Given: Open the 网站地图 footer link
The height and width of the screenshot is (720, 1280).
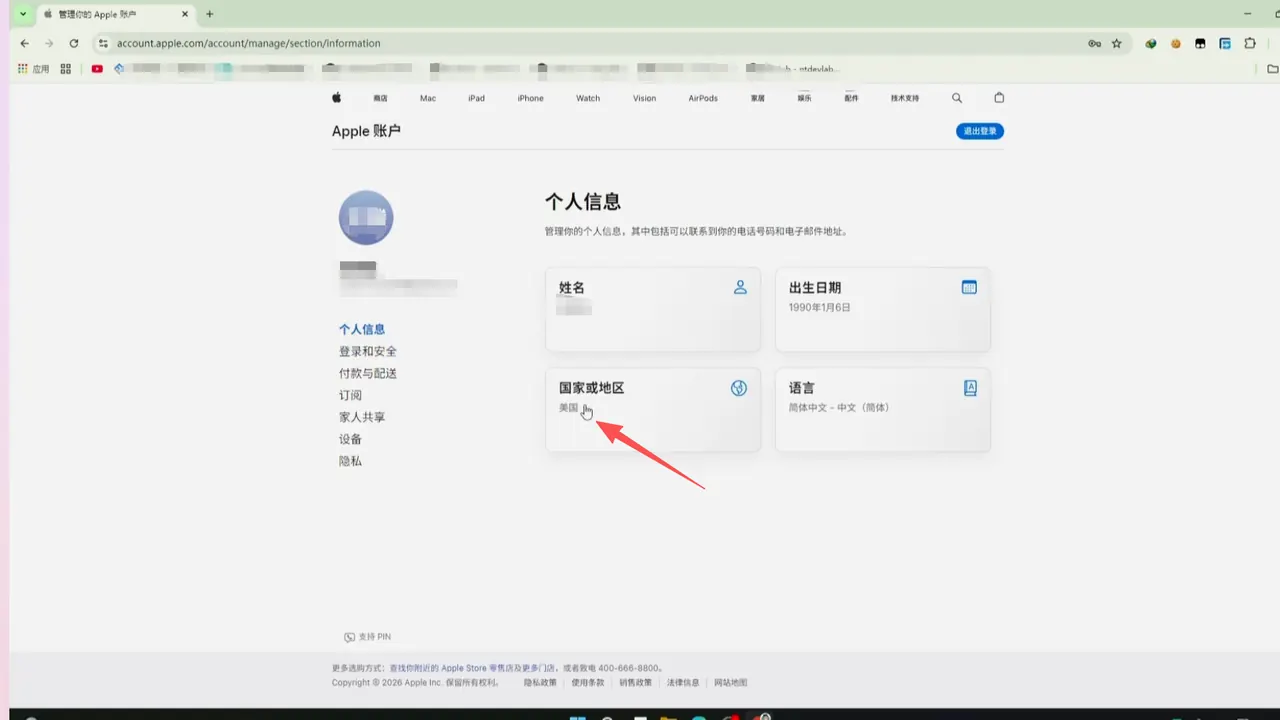Looking at the screenshot, I should click(730, 683).
